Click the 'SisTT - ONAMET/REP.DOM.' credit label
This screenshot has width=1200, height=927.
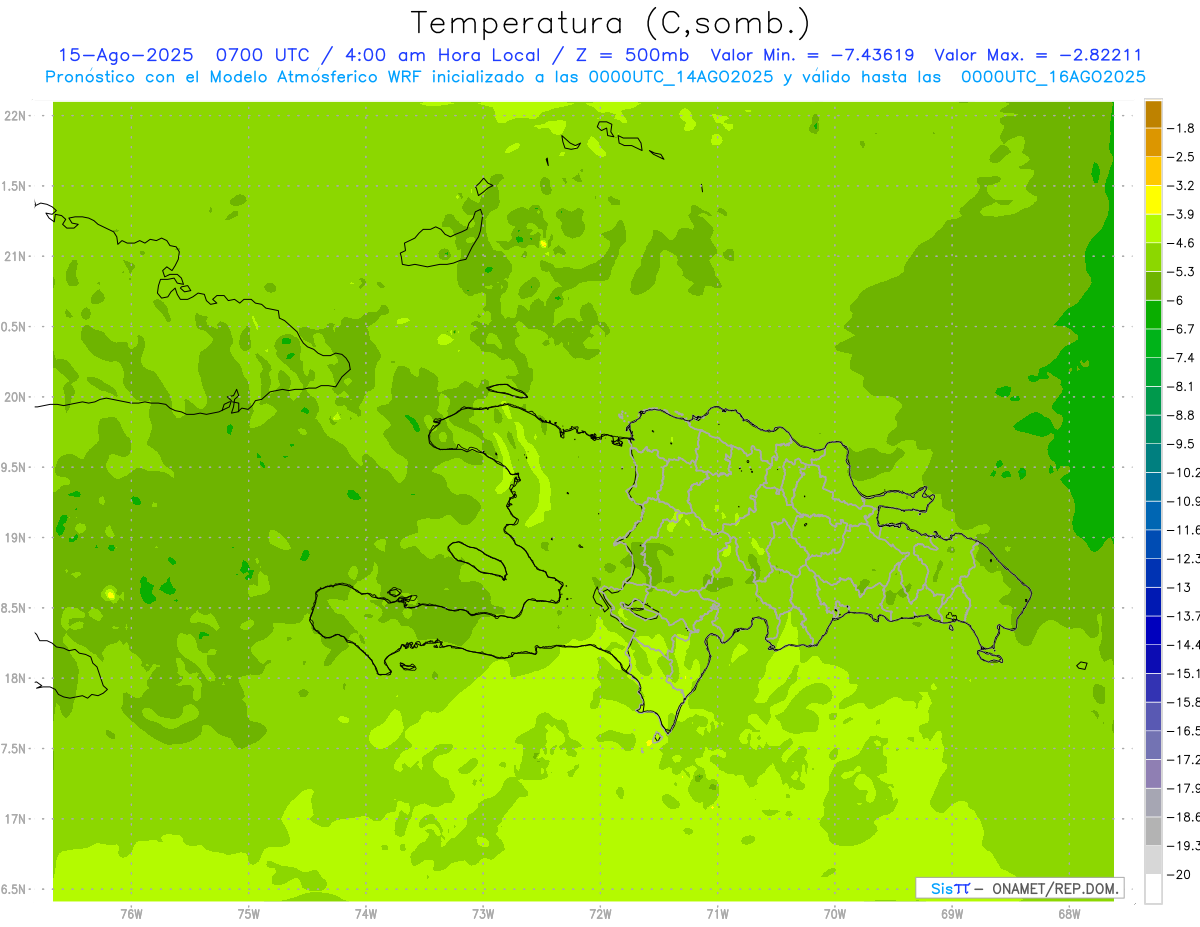click(x=1020, y=888)
